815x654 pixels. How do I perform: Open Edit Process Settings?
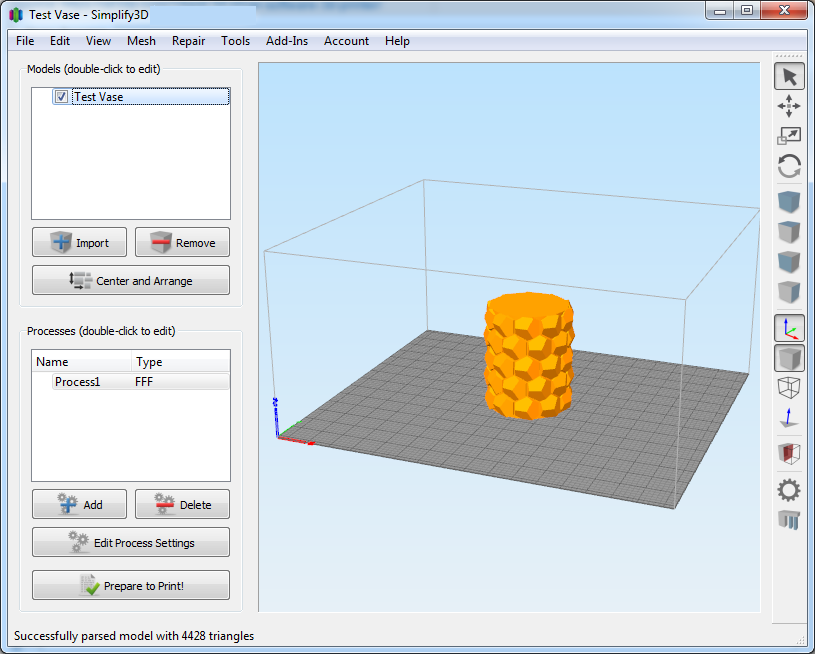131,542
